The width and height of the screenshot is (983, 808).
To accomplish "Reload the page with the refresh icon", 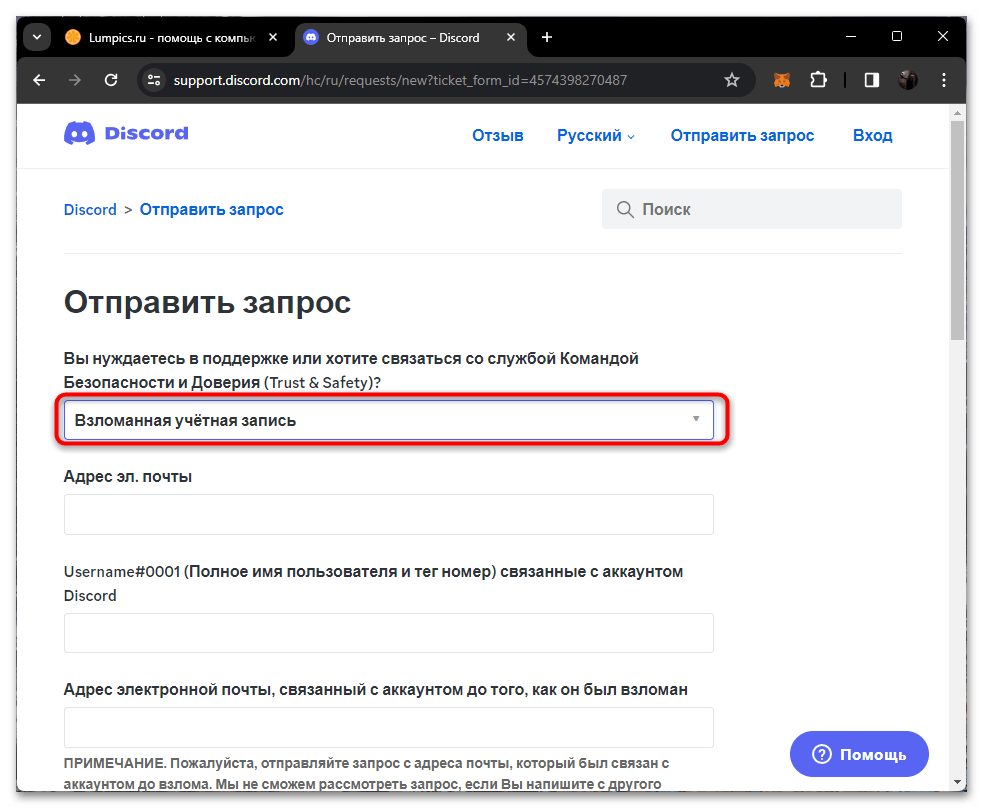I will coord(111,79).
